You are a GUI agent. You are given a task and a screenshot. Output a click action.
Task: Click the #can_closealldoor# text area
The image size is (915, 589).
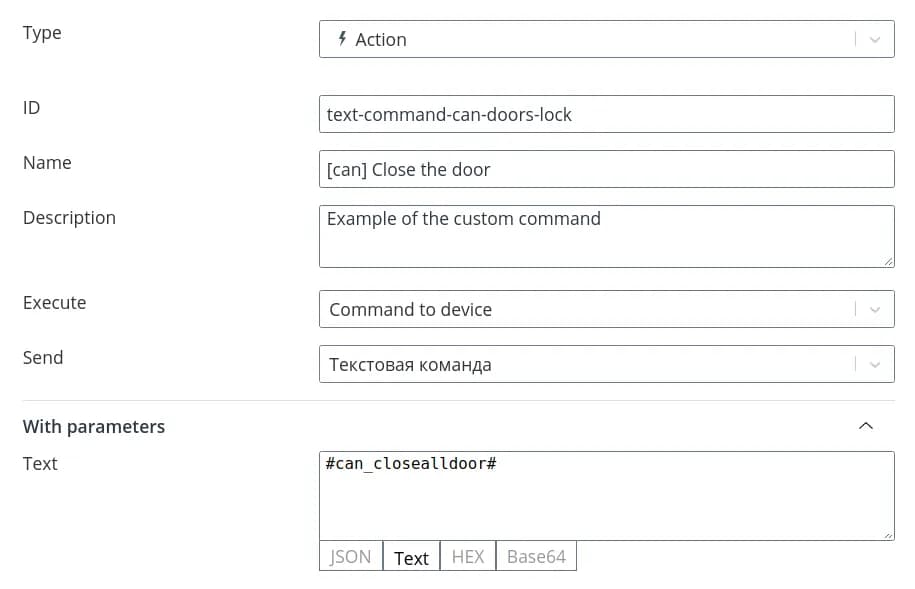click(606, 495)
